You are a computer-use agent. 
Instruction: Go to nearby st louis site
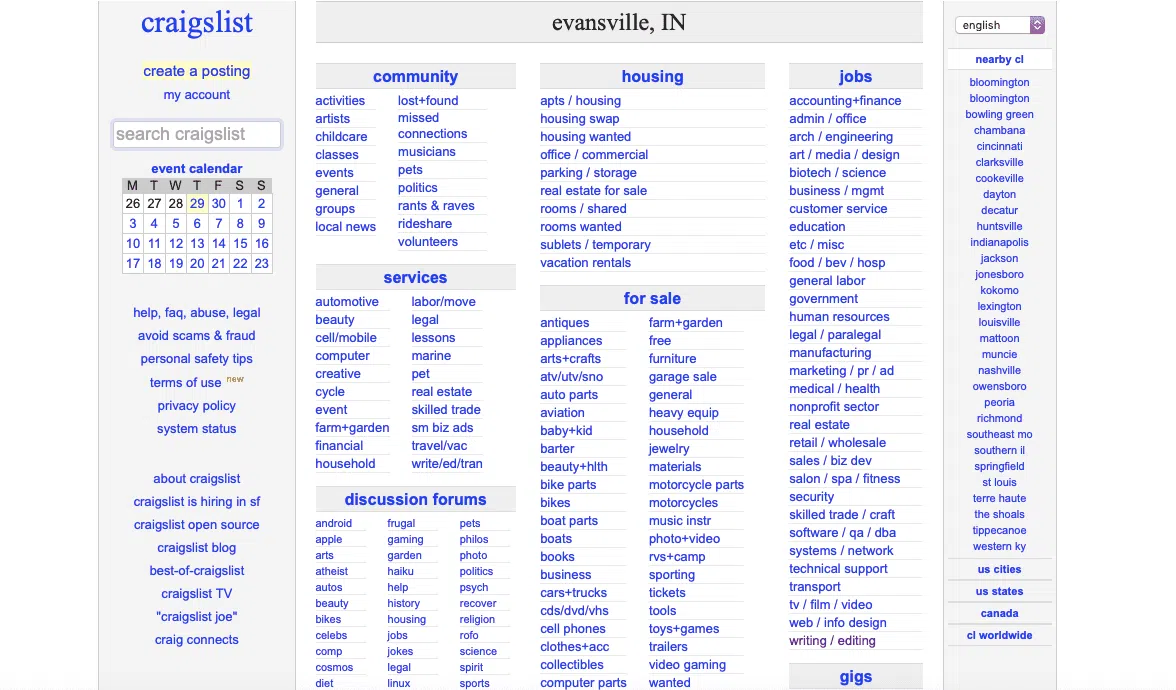(999, 482)
